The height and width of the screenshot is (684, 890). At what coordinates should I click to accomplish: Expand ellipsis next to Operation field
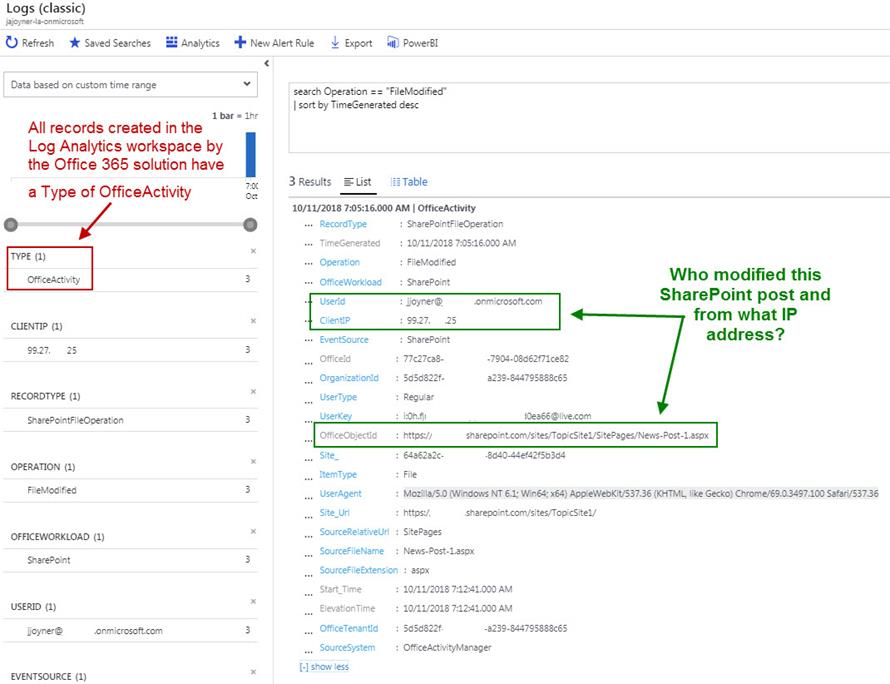(x=309, y=263)
